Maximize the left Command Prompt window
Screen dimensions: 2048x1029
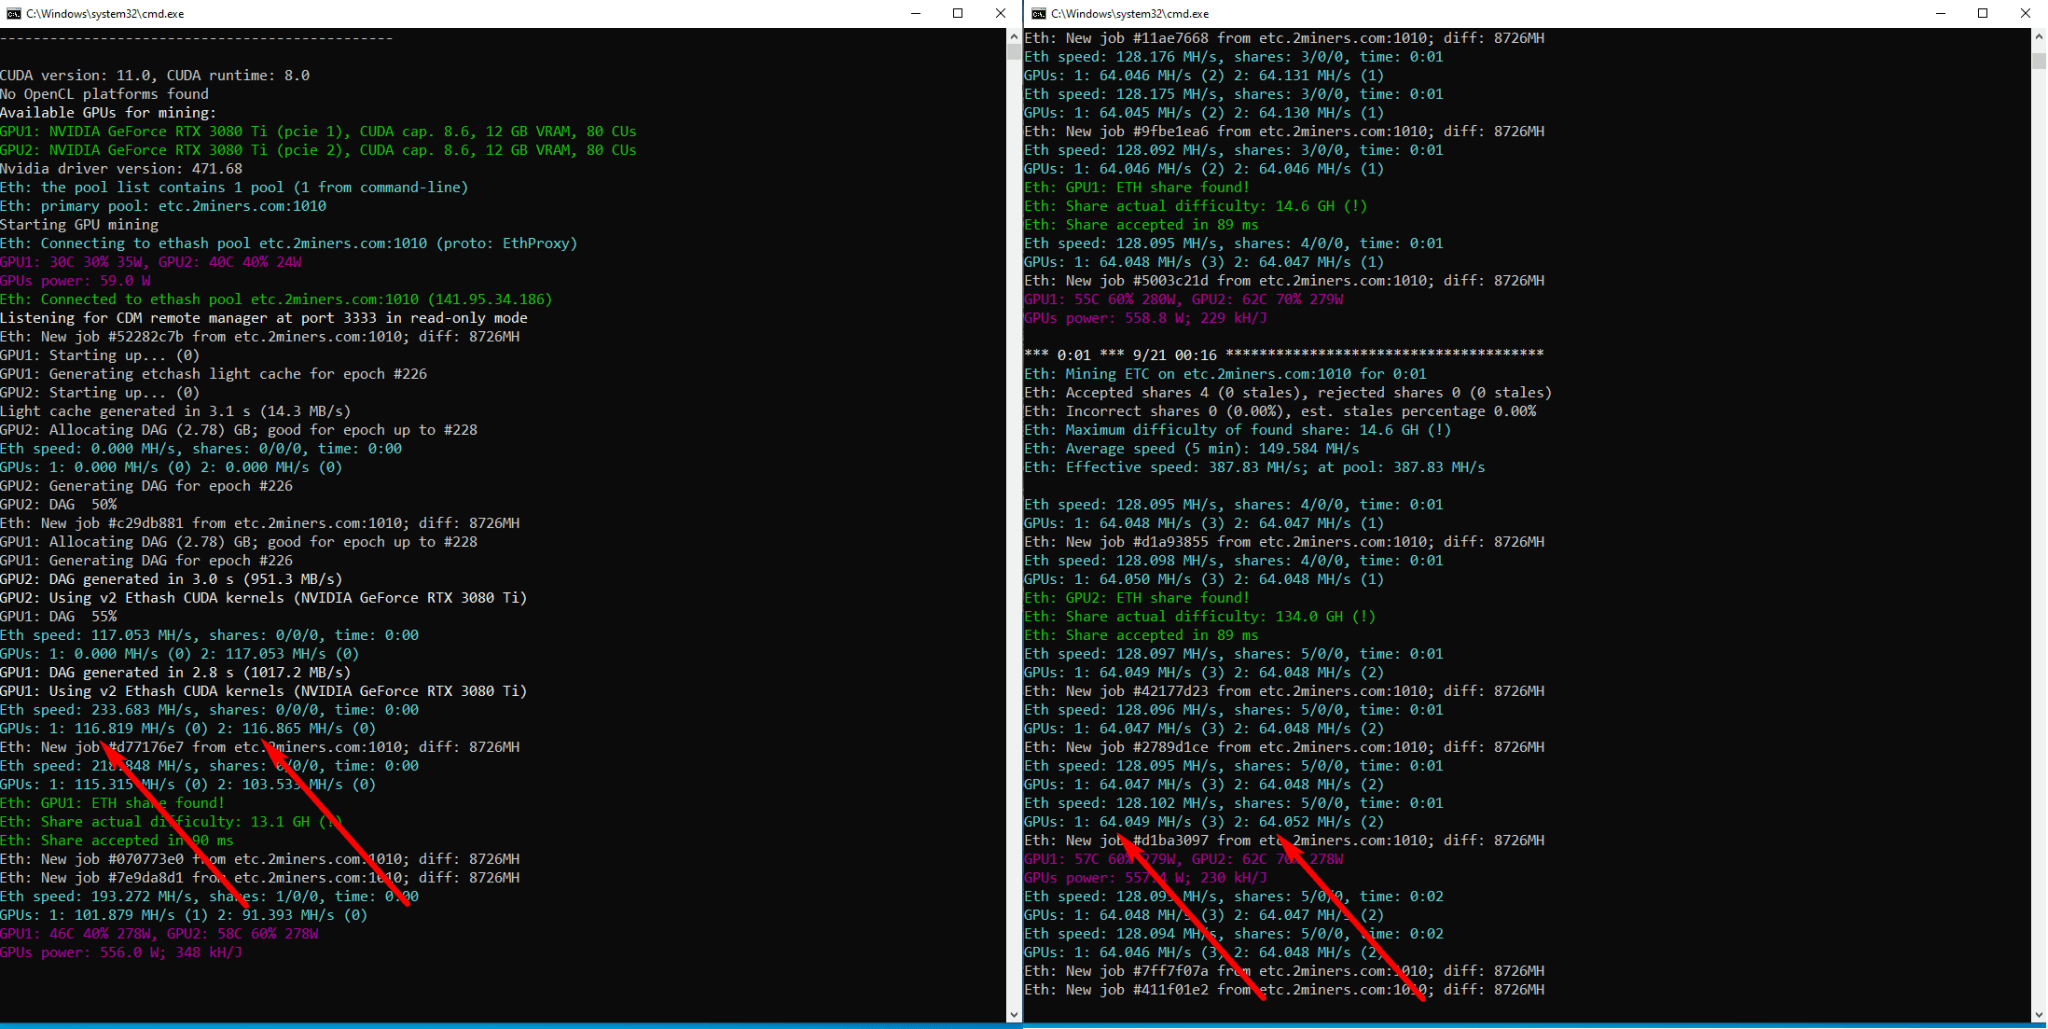point(958,13)
